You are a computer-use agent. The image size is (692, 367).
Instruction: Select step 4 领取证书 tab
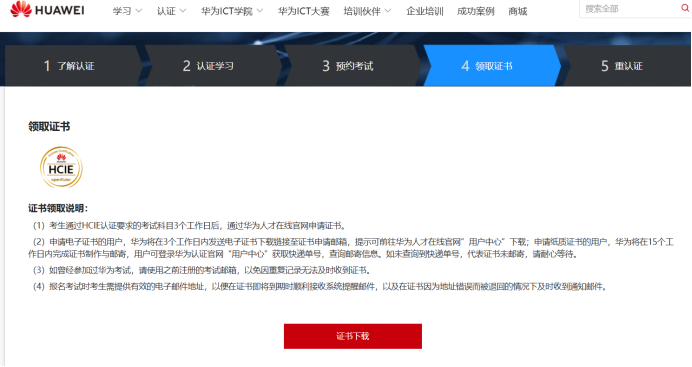pos(491,66)
